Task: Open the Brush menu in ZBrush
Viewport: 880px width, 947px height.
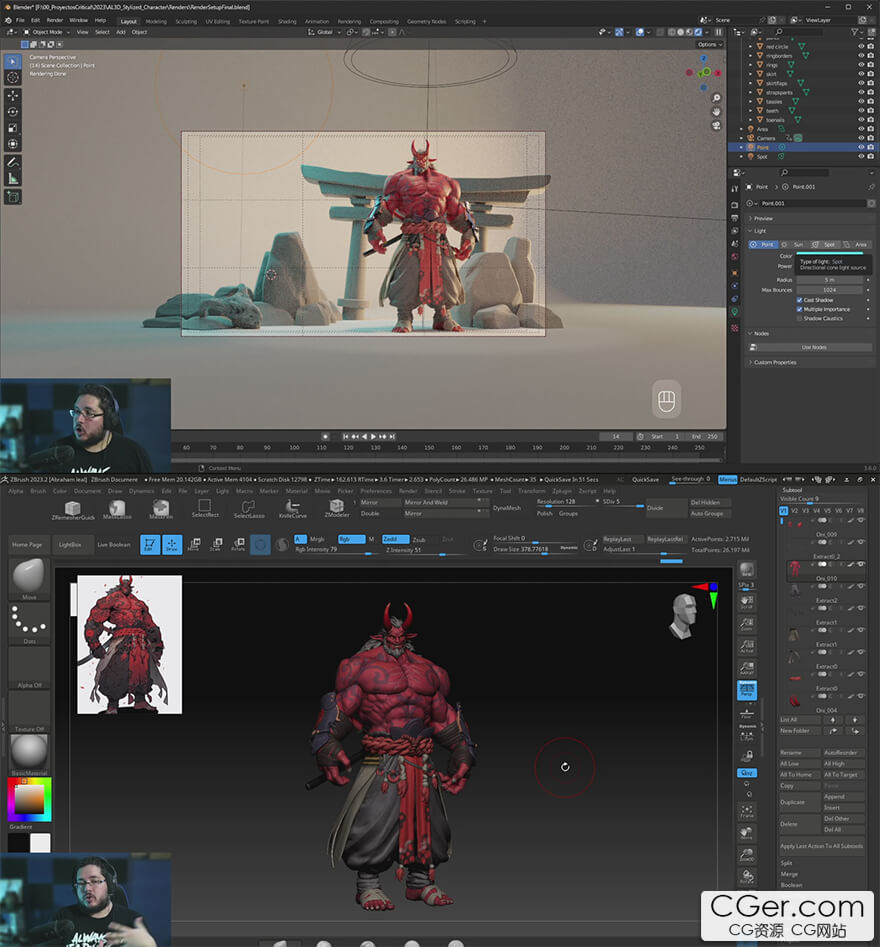Action: [x=38, y=491]
